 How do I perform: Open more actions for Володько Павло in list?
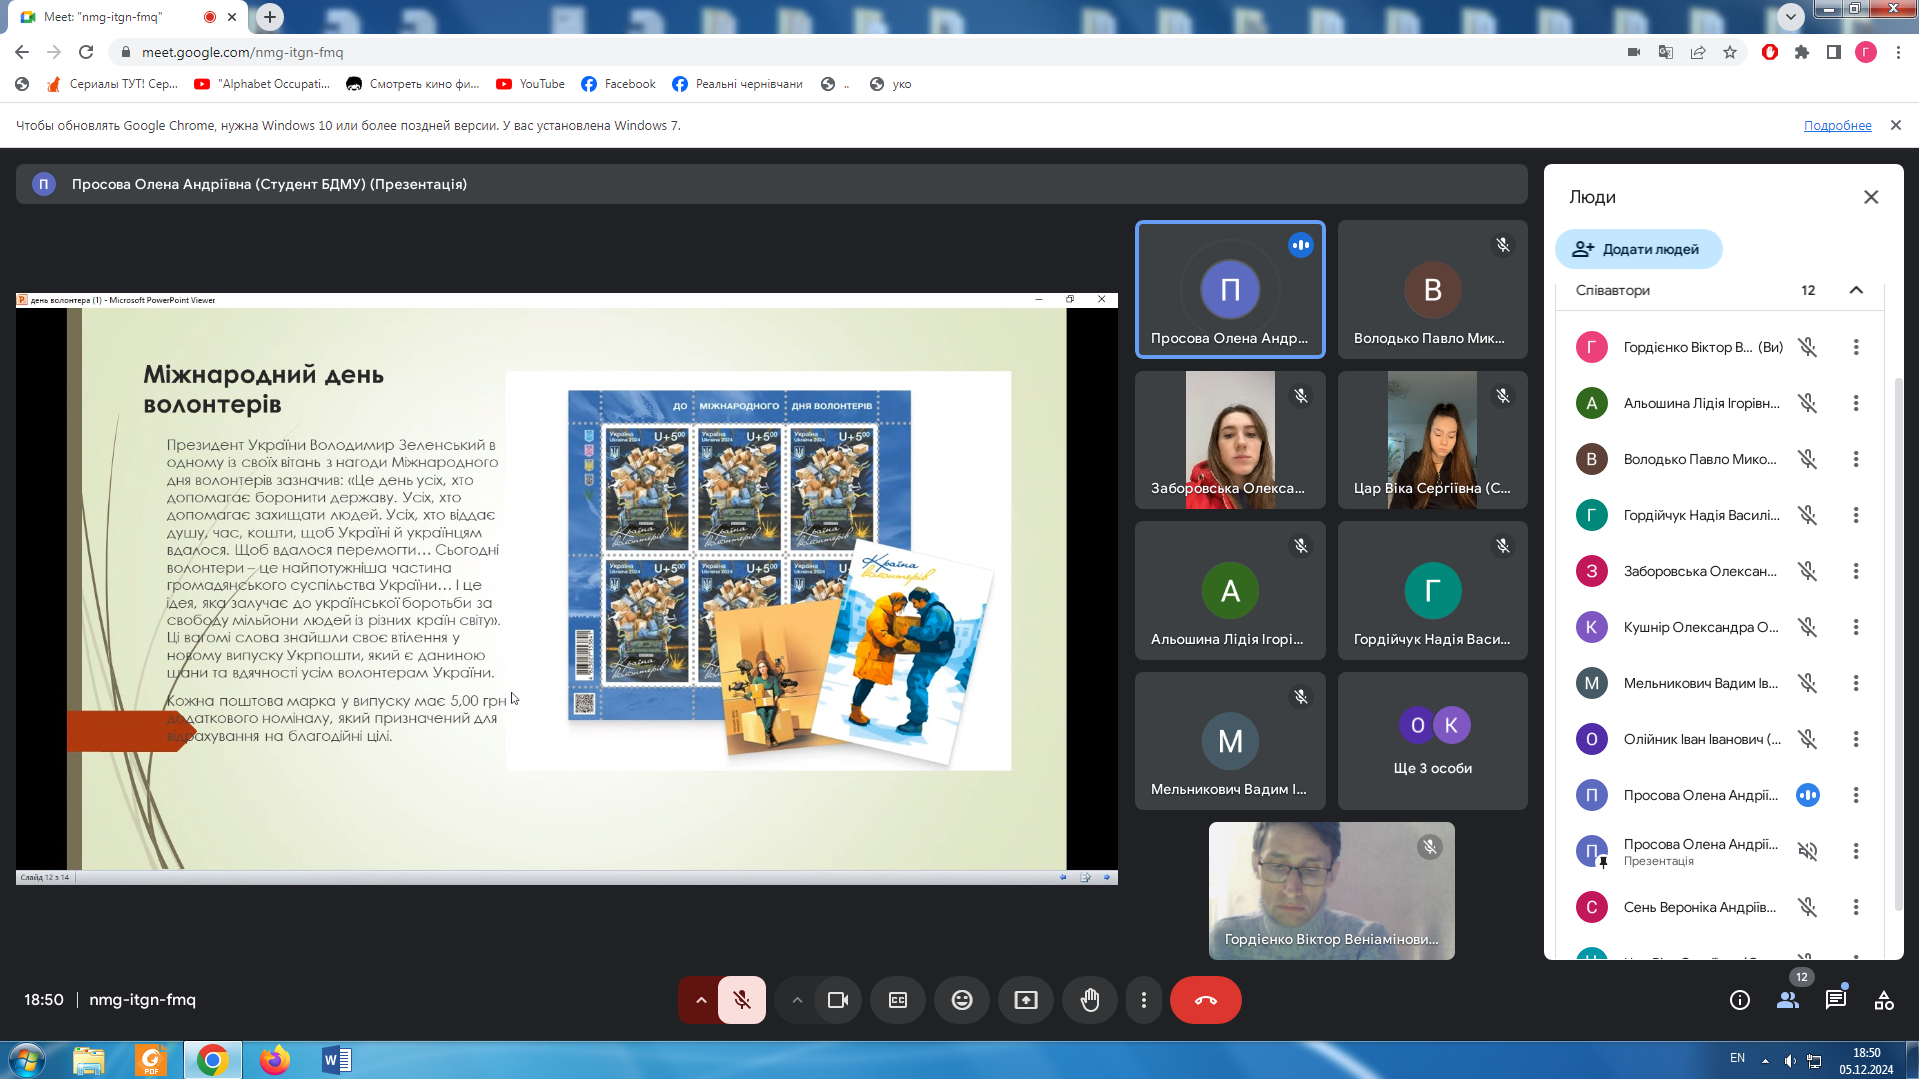coord(1856,459)
